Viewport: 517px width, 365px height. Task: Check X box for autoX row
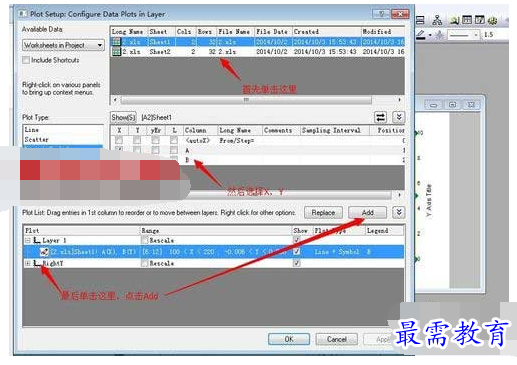(x=119, y=140)
